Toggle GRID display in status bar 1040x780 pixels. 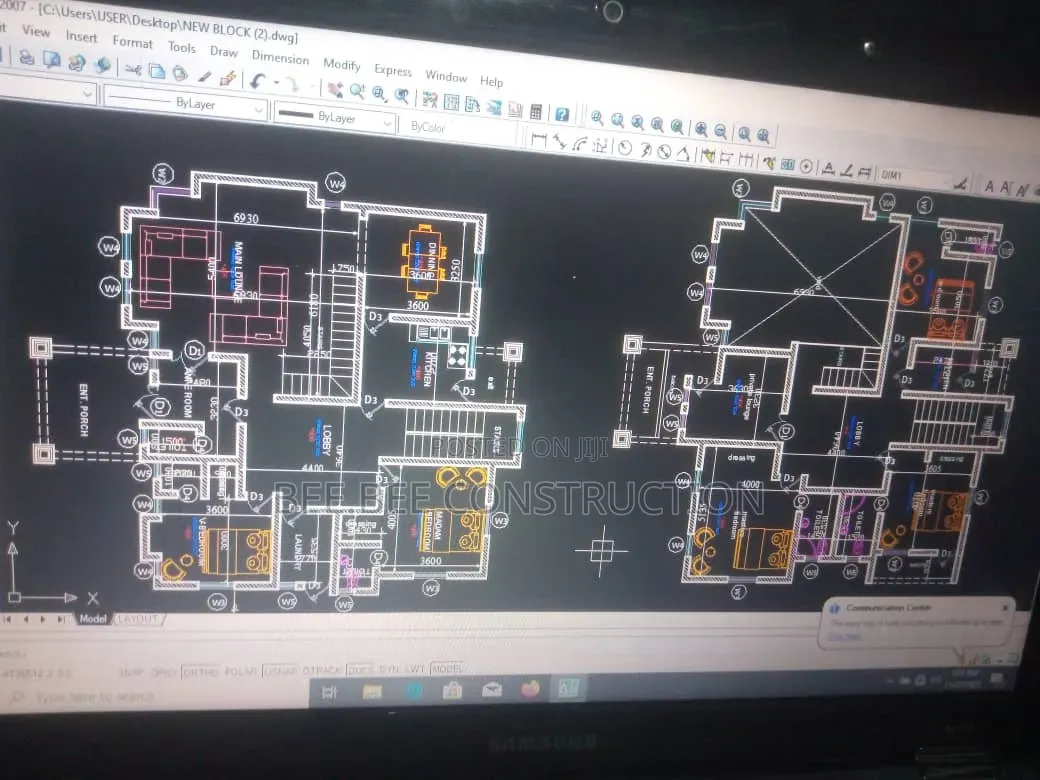163,672
